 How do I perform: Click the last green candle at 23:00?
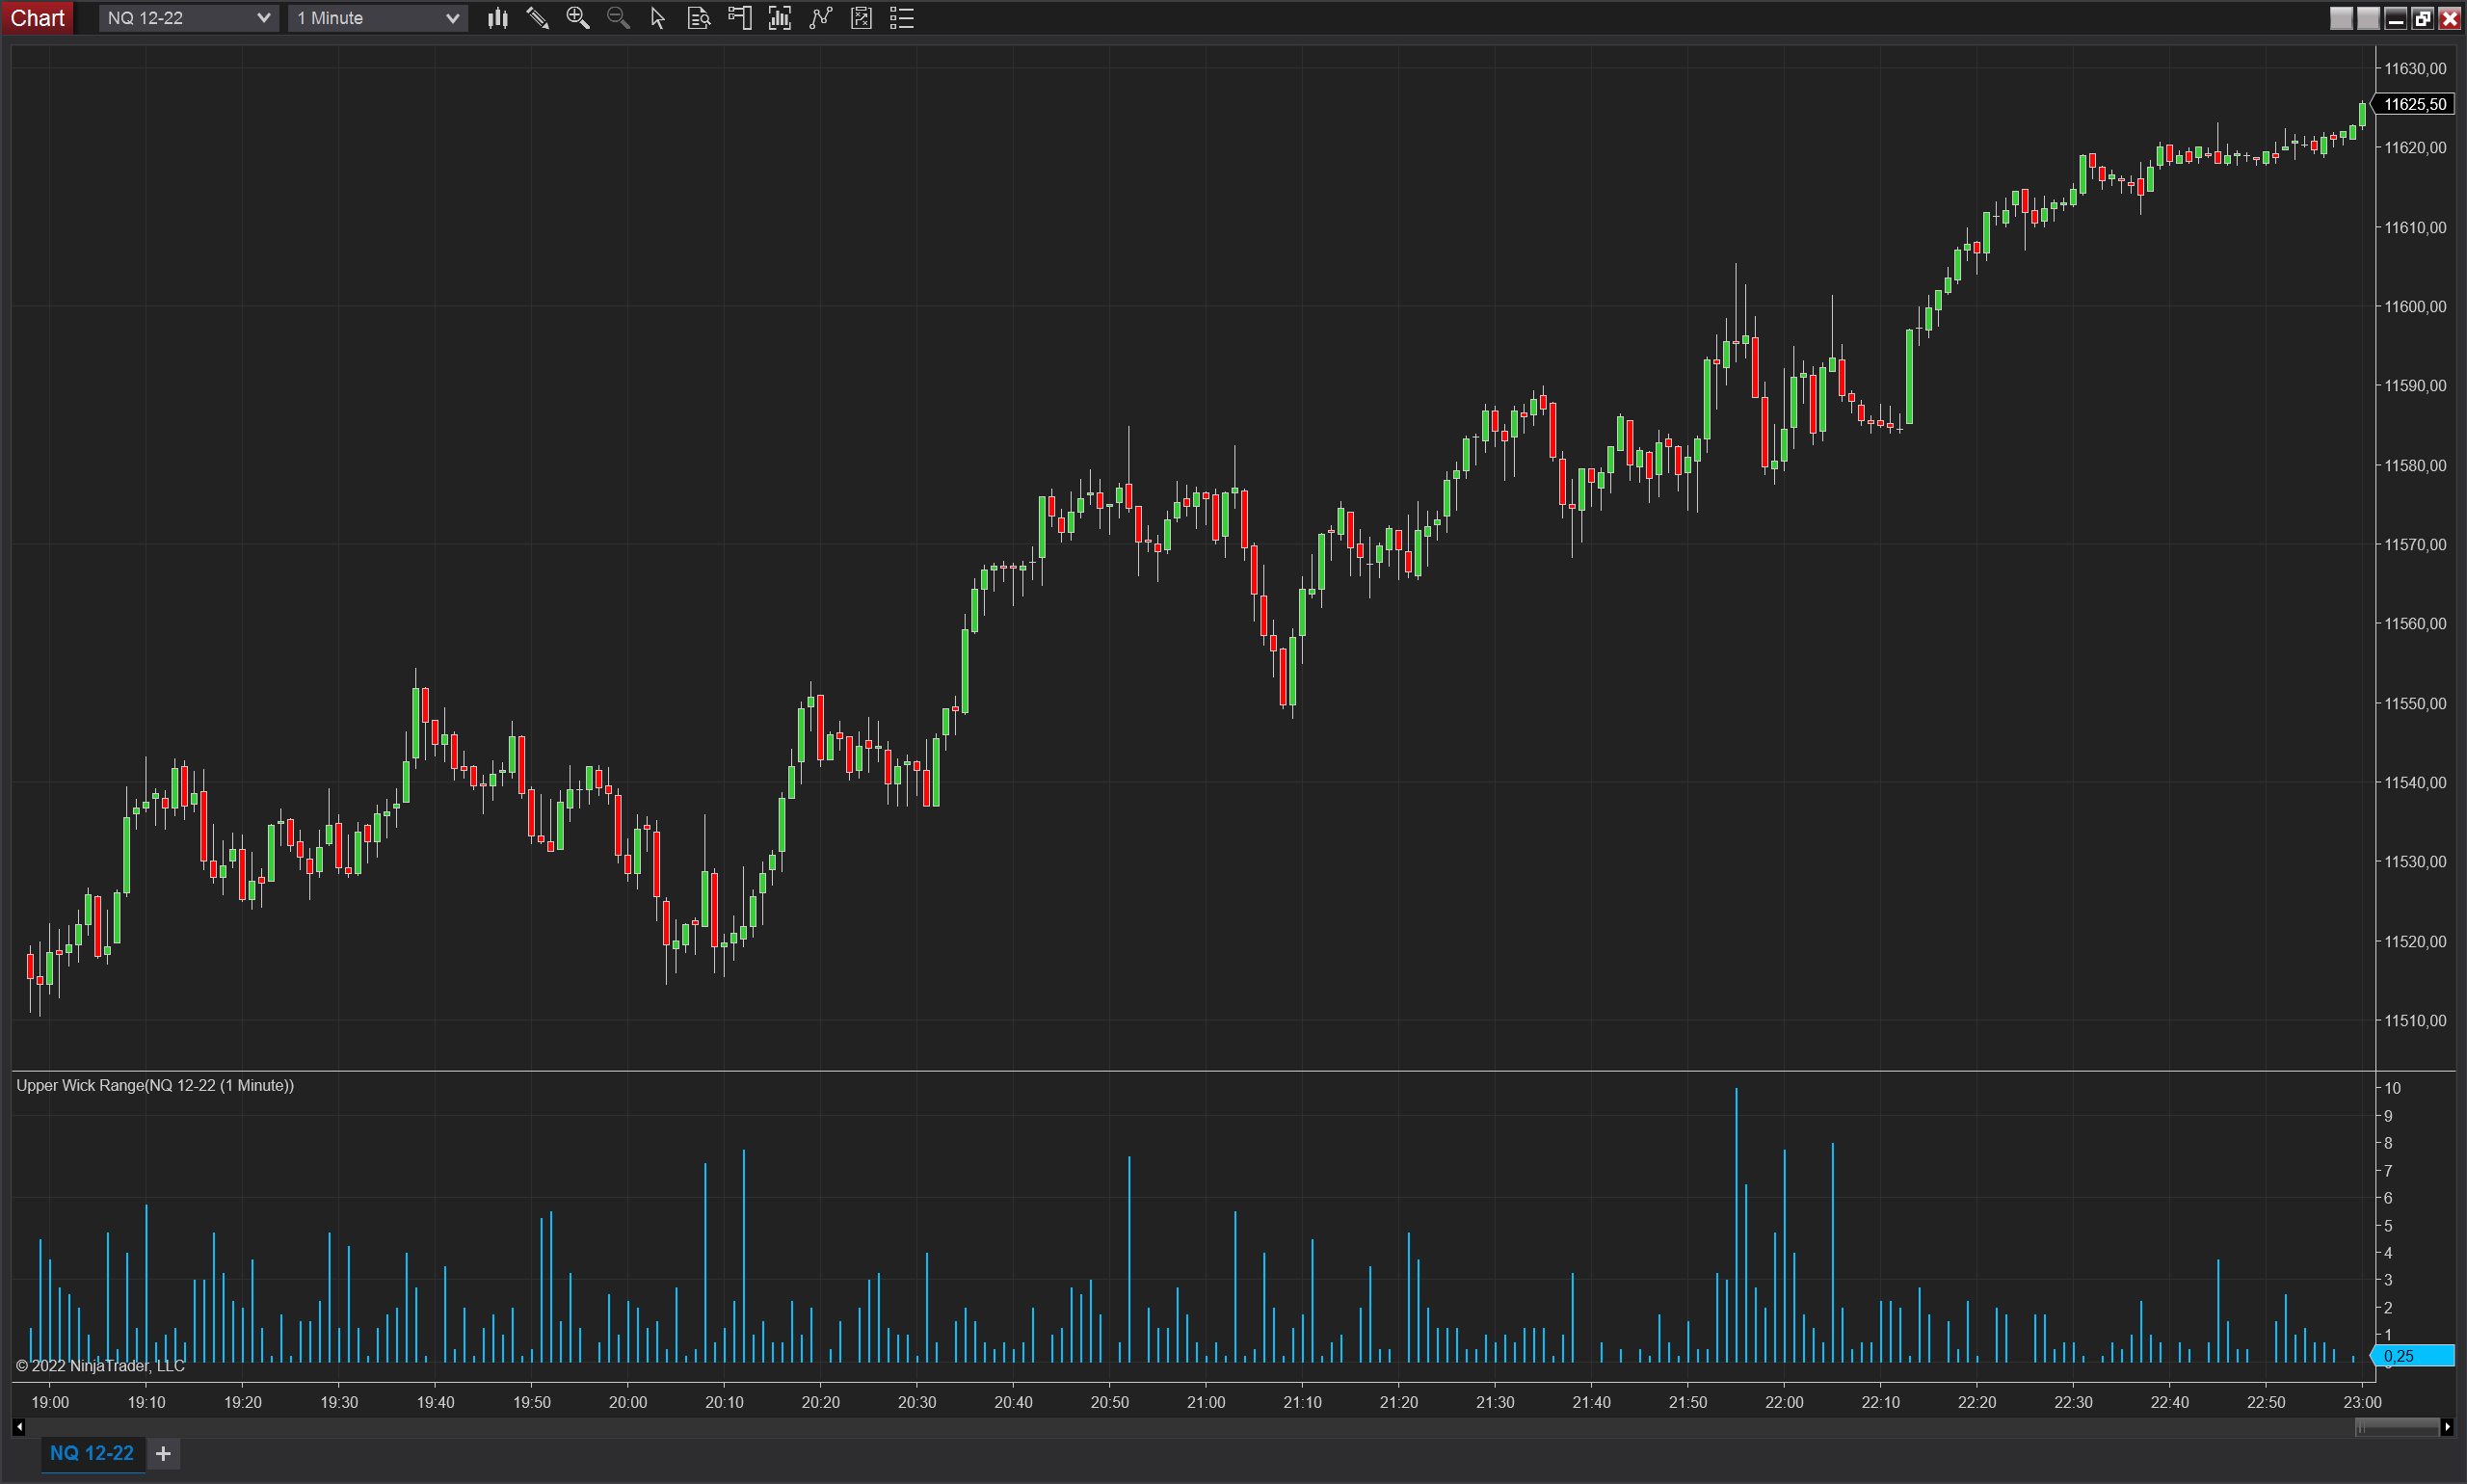tap(2362, 113)
